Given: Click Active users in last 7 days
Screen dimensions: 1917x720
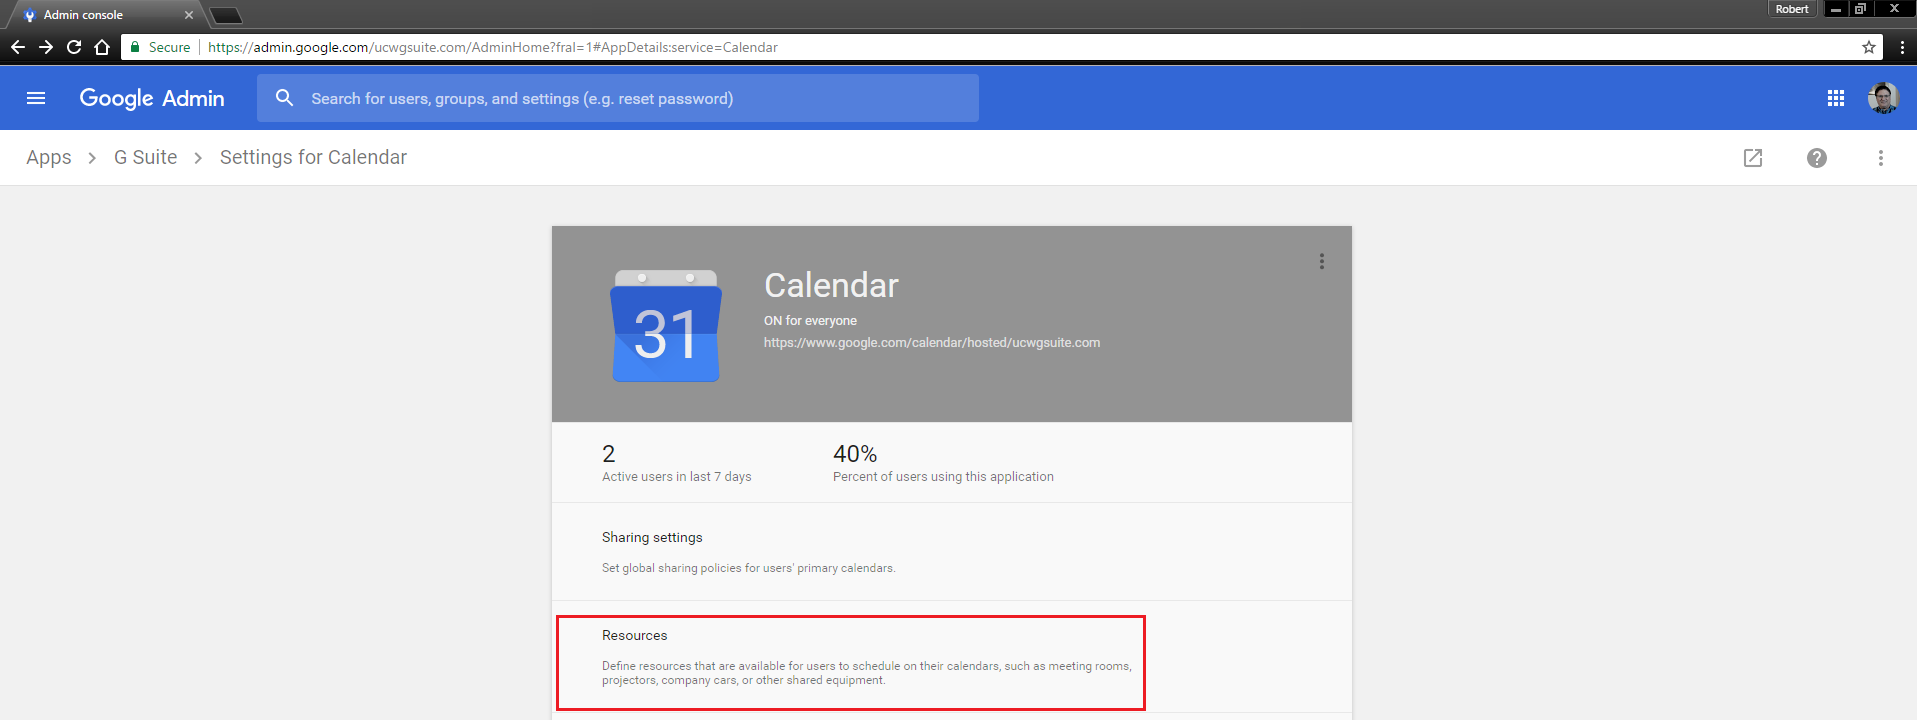Looking at the screenshot, I should pyautogui.click(x=676, y=477).
